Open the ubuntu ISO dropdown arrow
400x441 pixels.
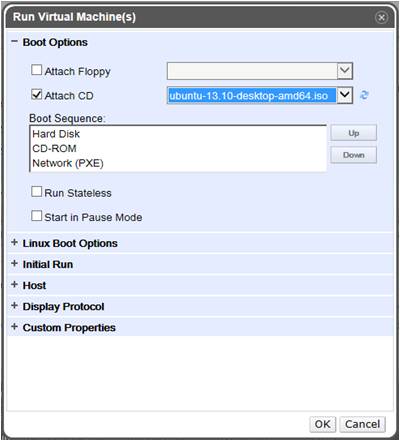point(345,95)
